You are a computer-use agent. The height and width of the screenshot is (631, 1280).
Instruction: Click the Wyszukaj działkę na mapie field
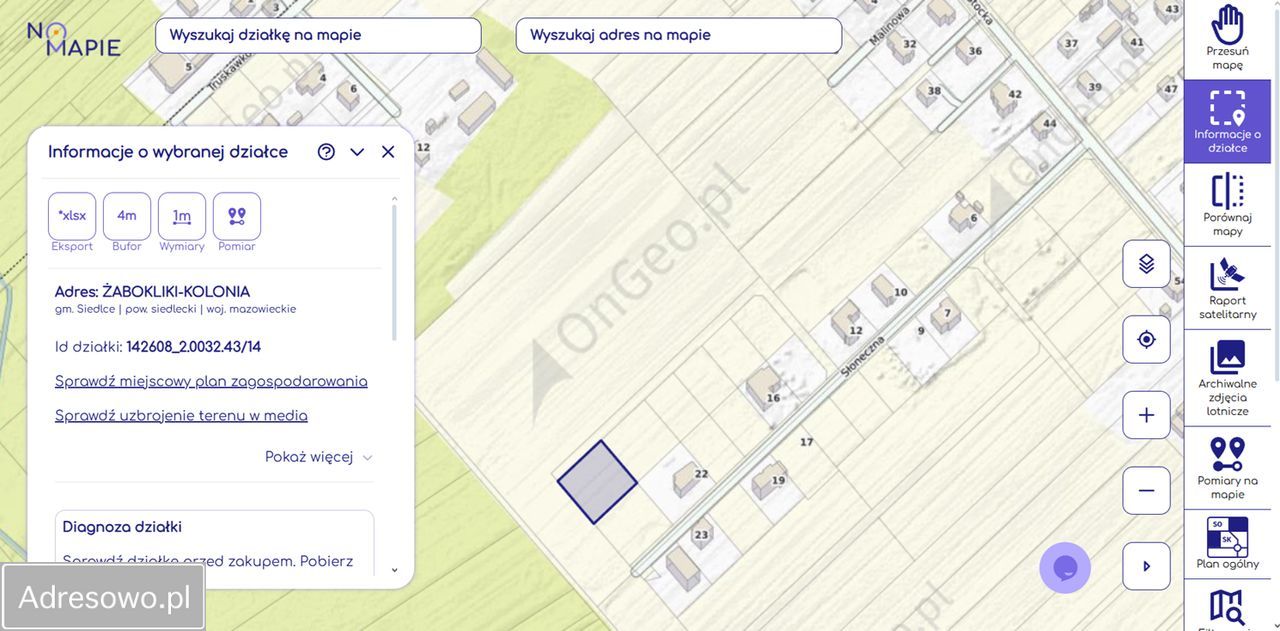[318, 35]
